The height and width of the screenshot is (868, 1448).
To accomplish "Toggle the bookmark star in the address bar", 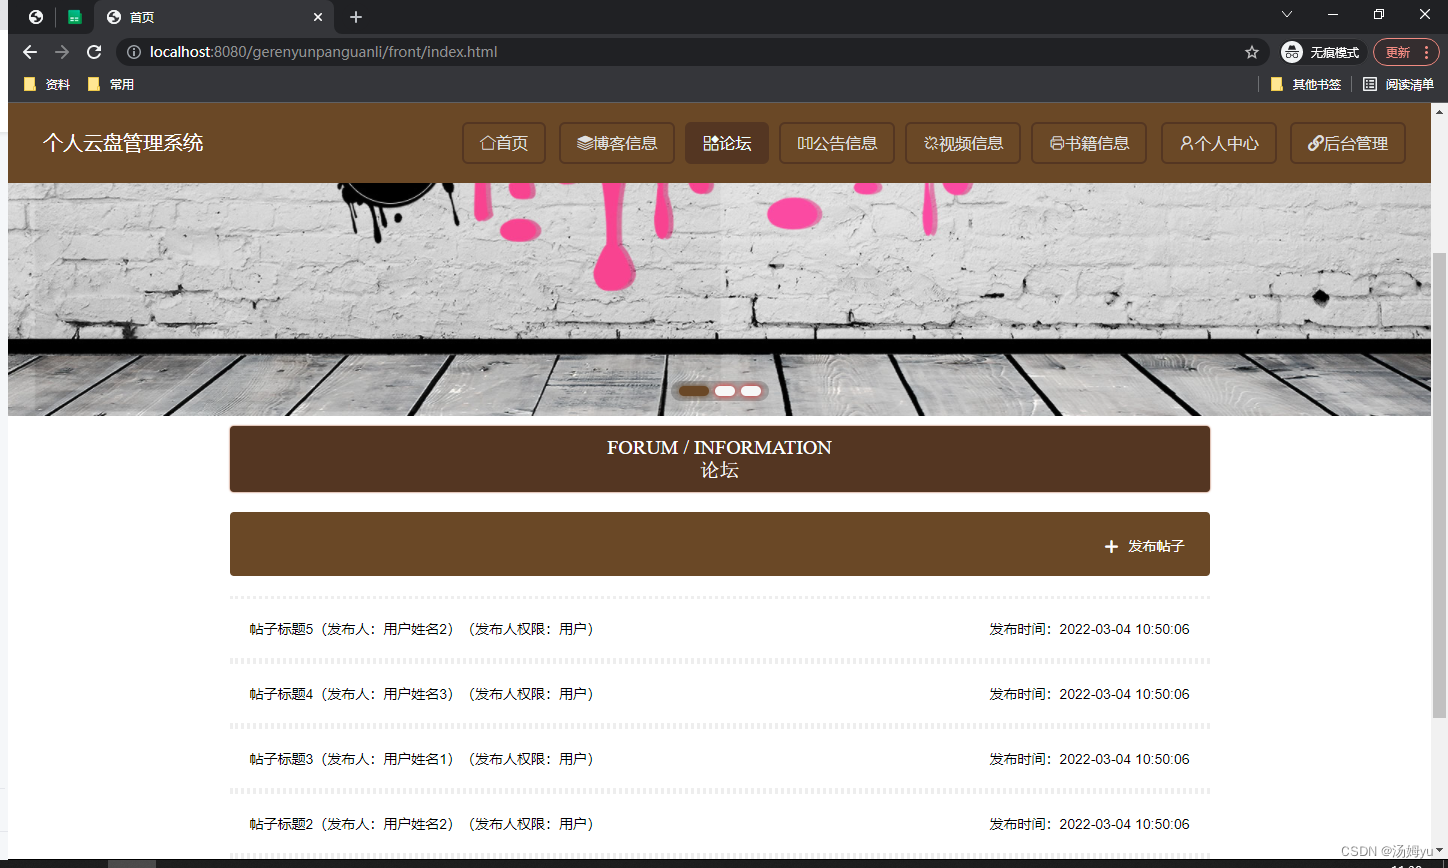I will [x=1252, y=51].
